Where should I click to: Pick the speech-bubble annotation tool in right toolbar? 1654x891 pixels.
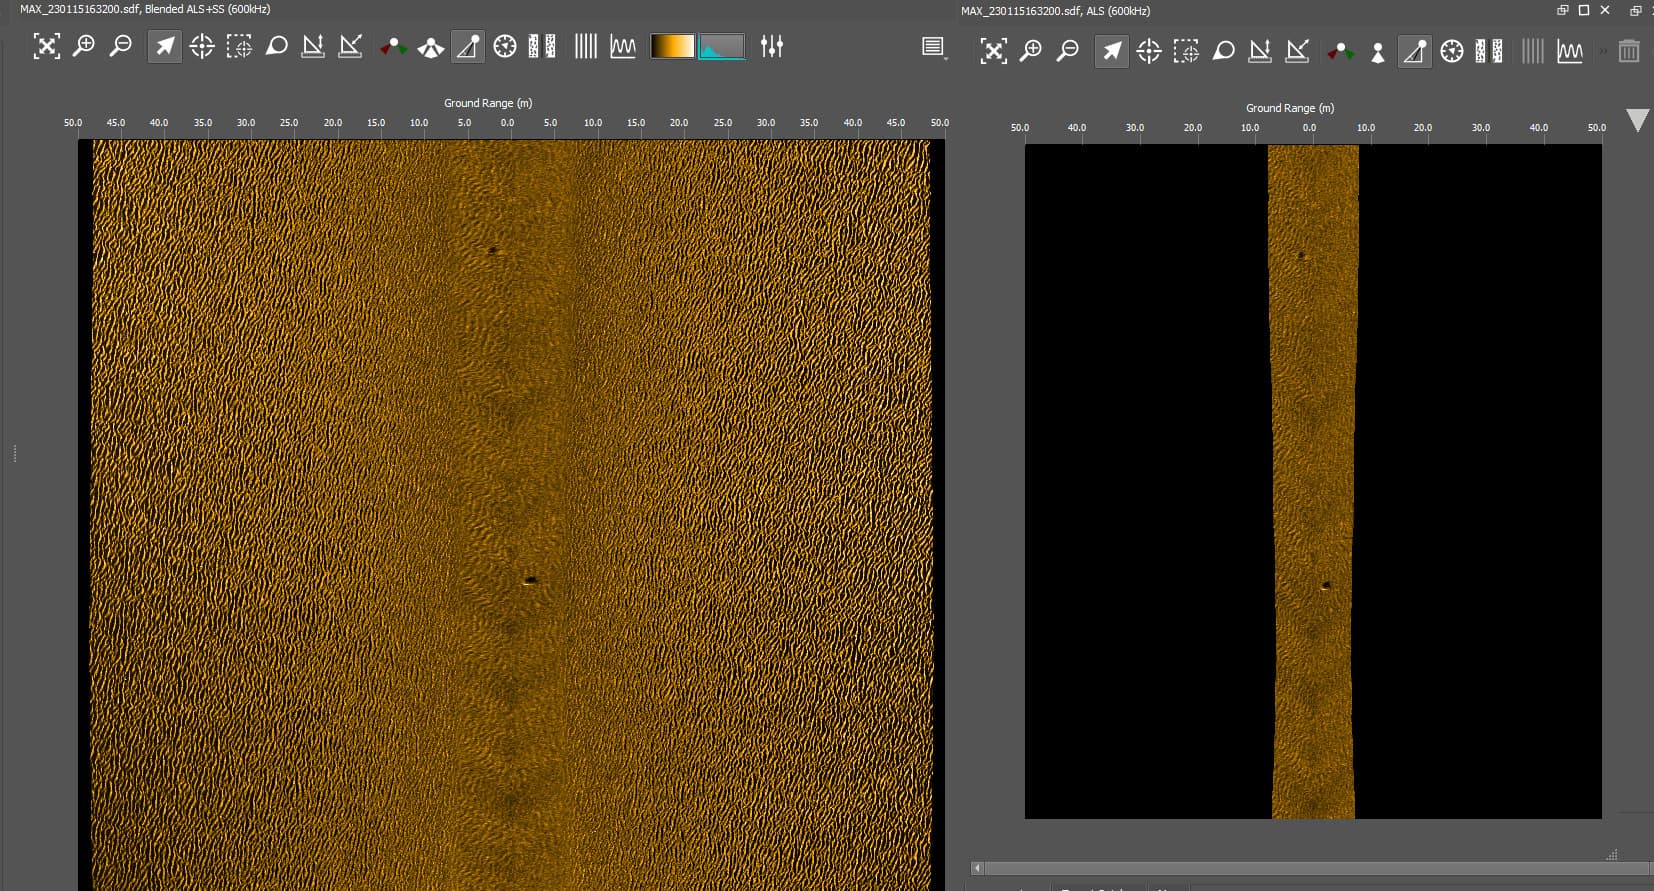1223,51
